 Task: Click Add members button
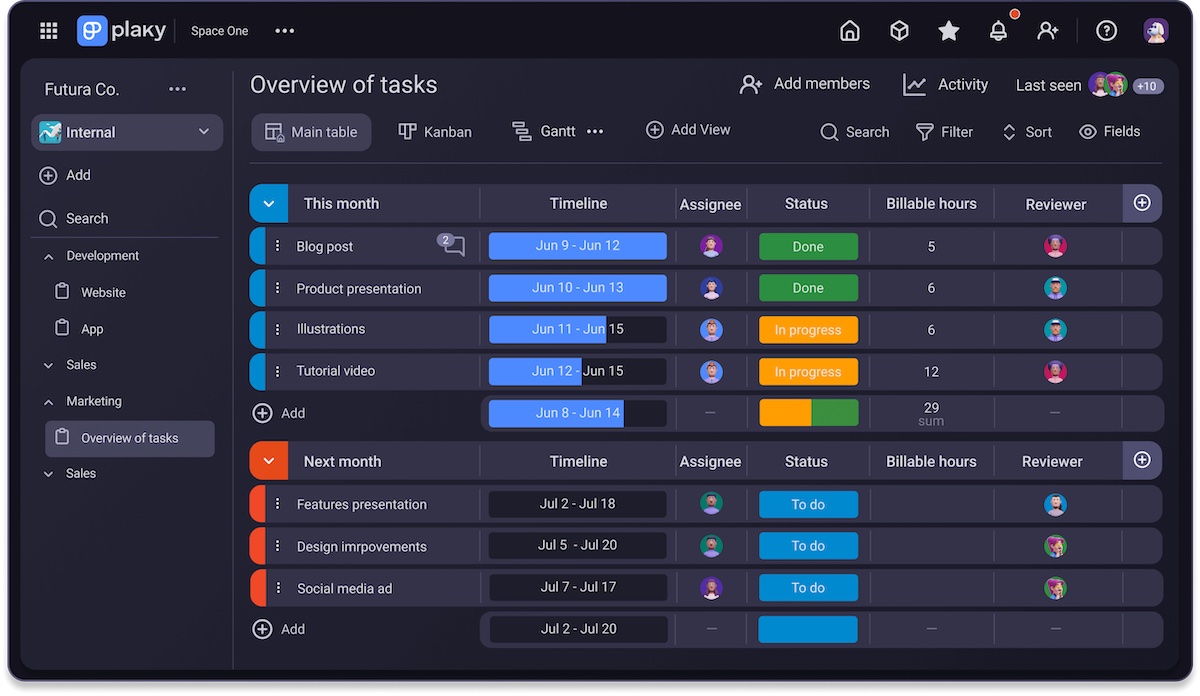coord(805,84)
